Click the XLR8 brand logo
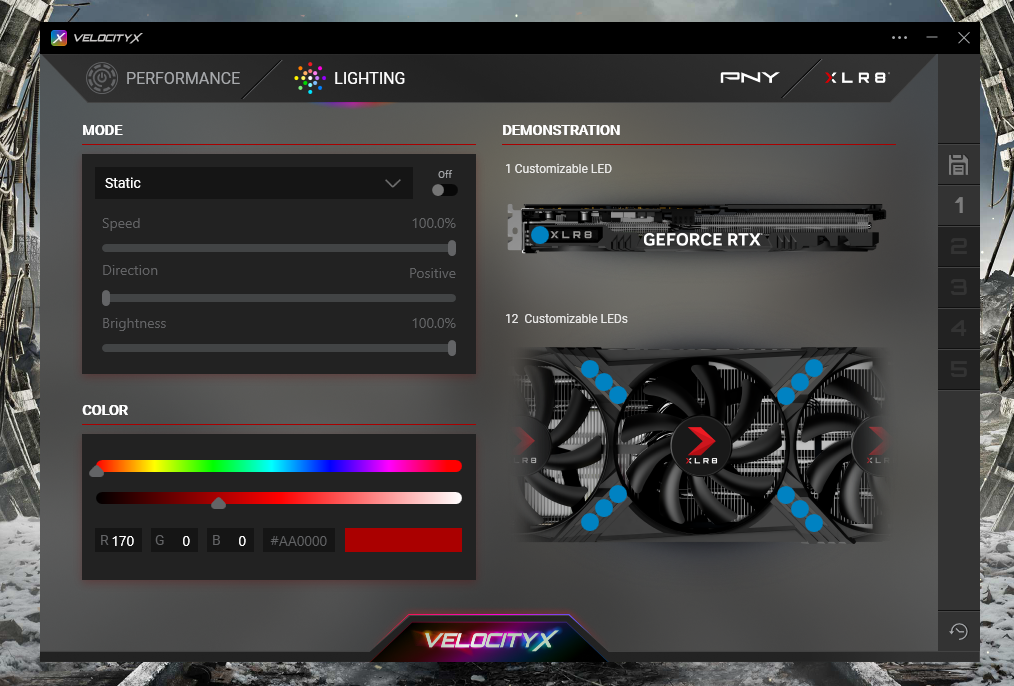 857,78
